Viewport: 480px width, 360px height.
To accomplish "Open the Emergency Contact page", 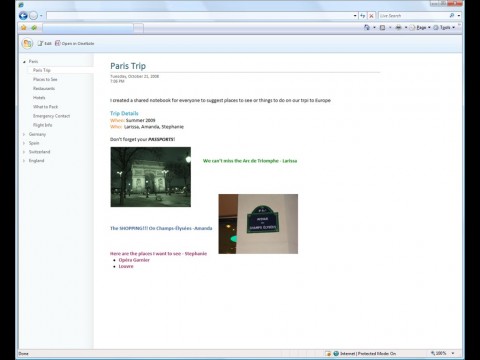I will [51, 116].
